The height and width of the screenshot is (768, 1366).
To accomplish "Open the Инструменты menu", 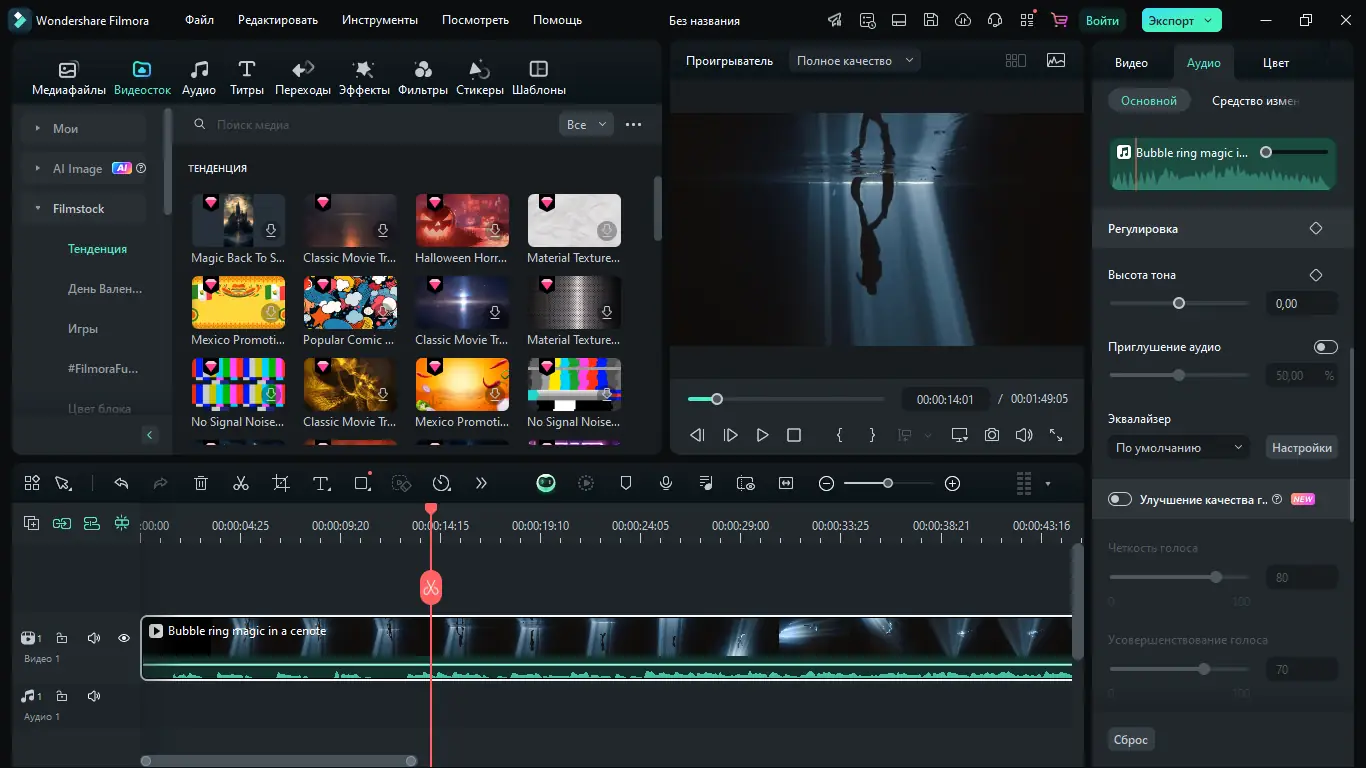I will pos(379,20).
